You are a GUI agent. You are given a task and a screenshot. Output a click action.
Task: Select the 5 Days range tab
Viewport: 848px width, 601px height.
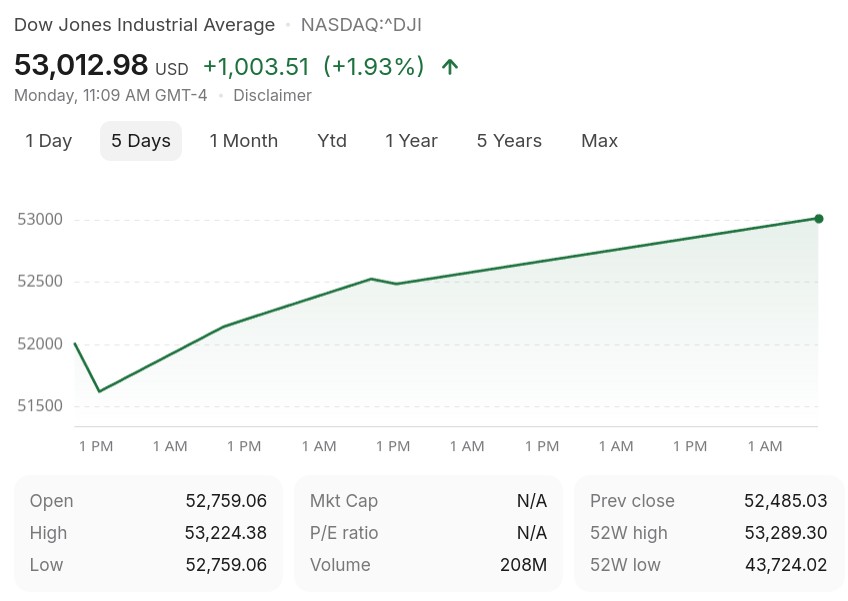141,141
